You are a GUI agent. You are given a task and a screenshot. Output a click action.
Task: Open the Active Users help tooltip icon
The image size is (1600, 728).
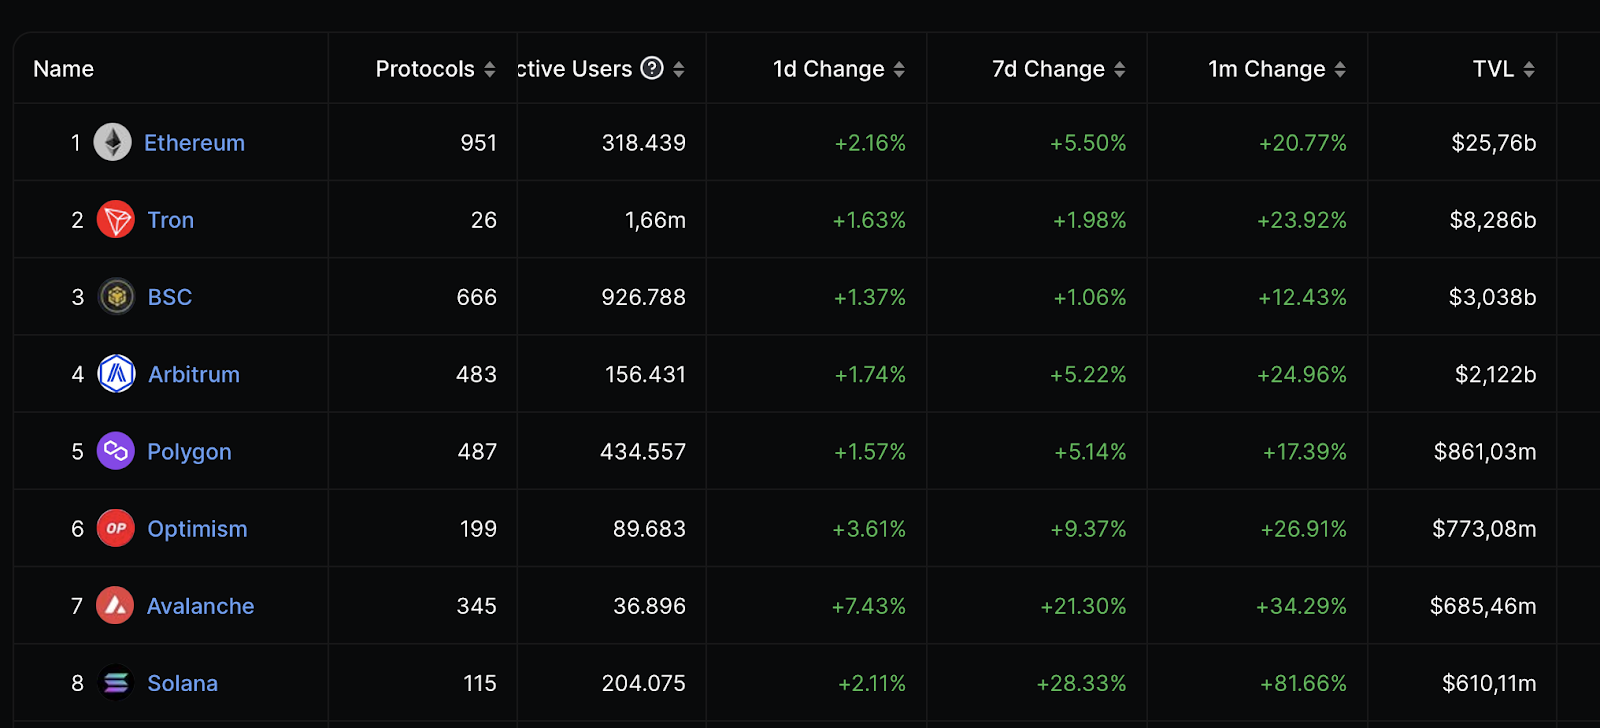[x=652, y=68]
